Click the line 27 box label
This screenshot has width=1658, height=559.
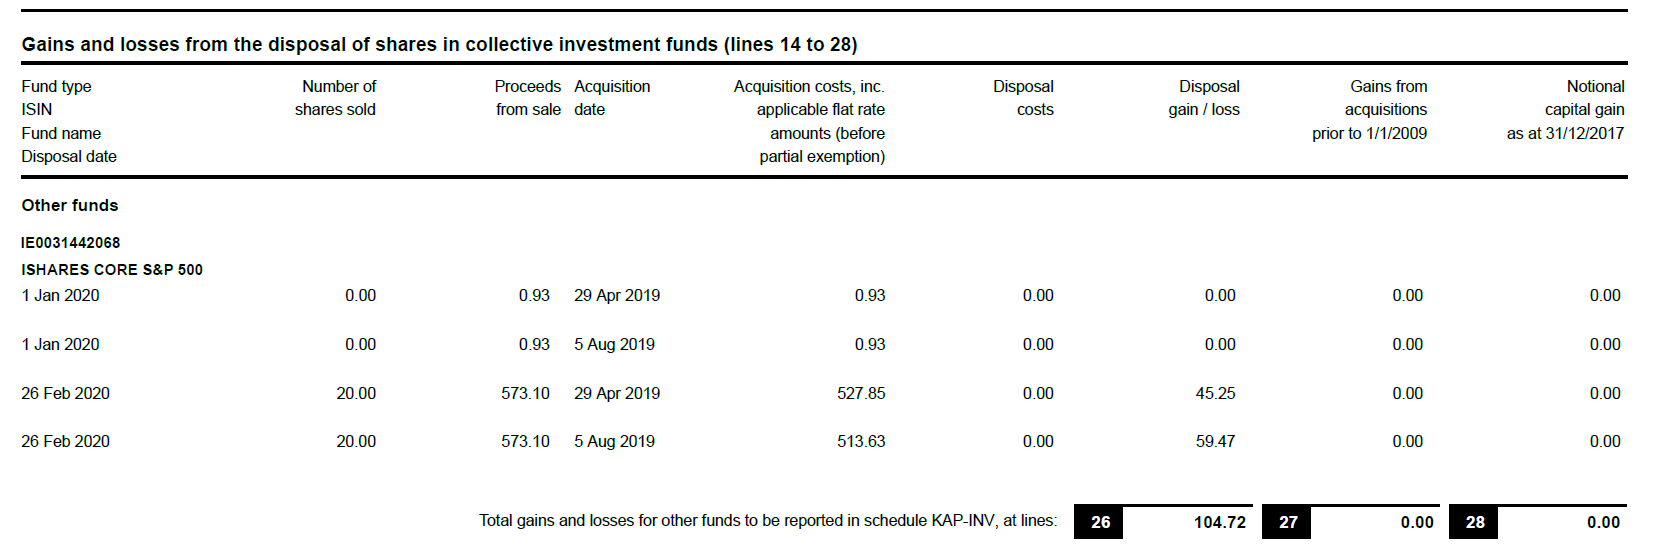(x=1288, y=522)
